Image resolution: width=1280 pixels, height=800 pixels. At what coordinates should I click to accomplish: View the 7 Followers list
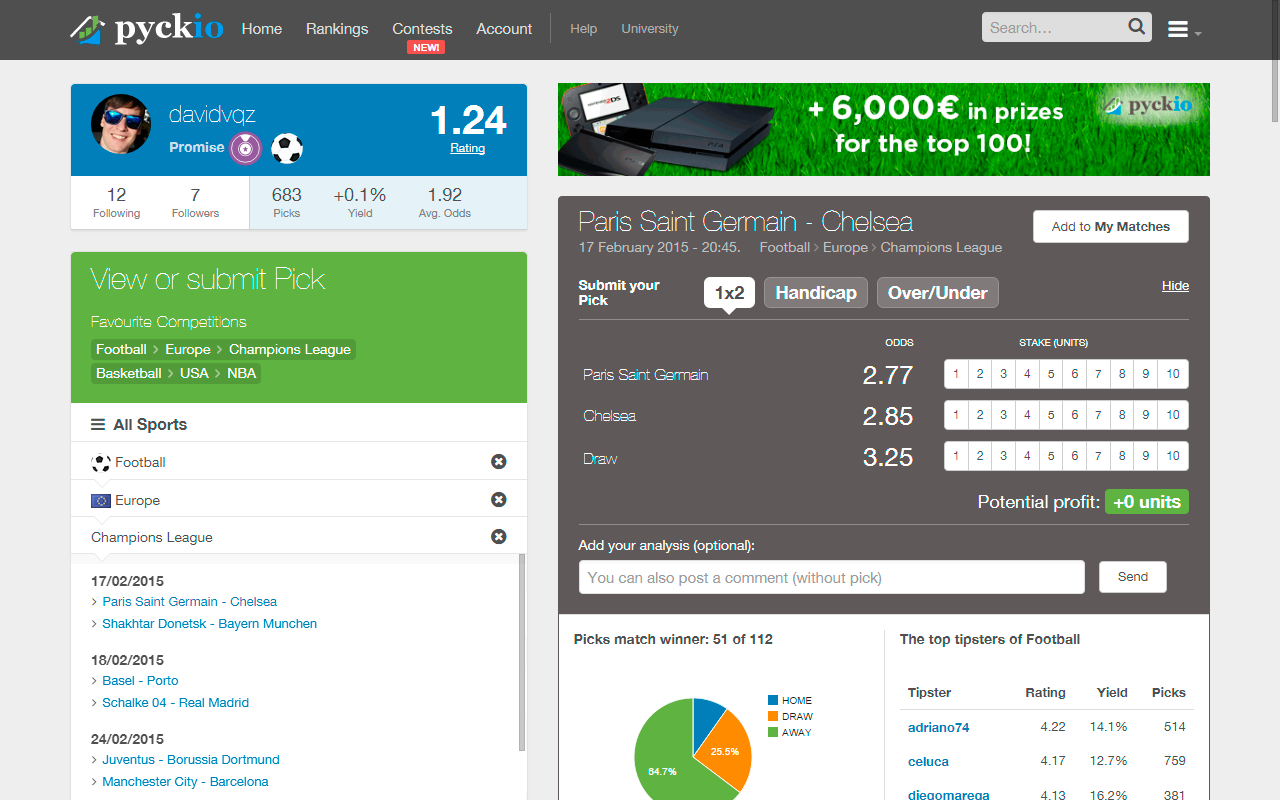pyautogui.click(x=195, y=202)
